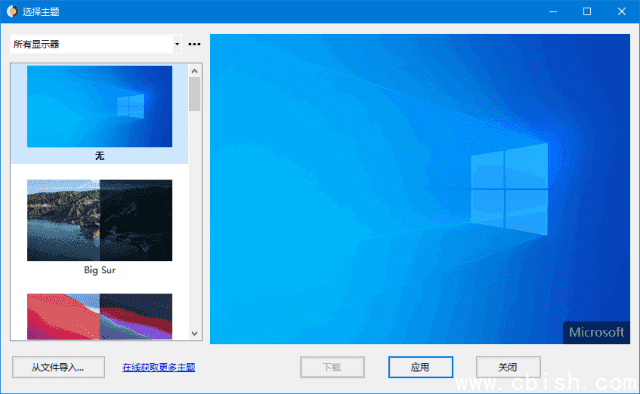Click the large wallpaper preview image
This screenshot has height=394, width=640.
tap(420, 189)
